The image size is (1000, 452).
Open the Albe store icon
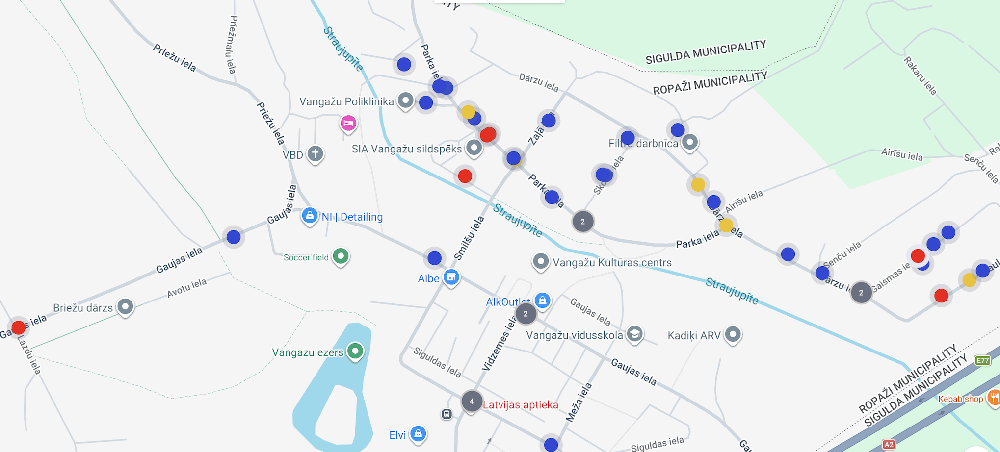pyautogui.click(x=451, y=277)
